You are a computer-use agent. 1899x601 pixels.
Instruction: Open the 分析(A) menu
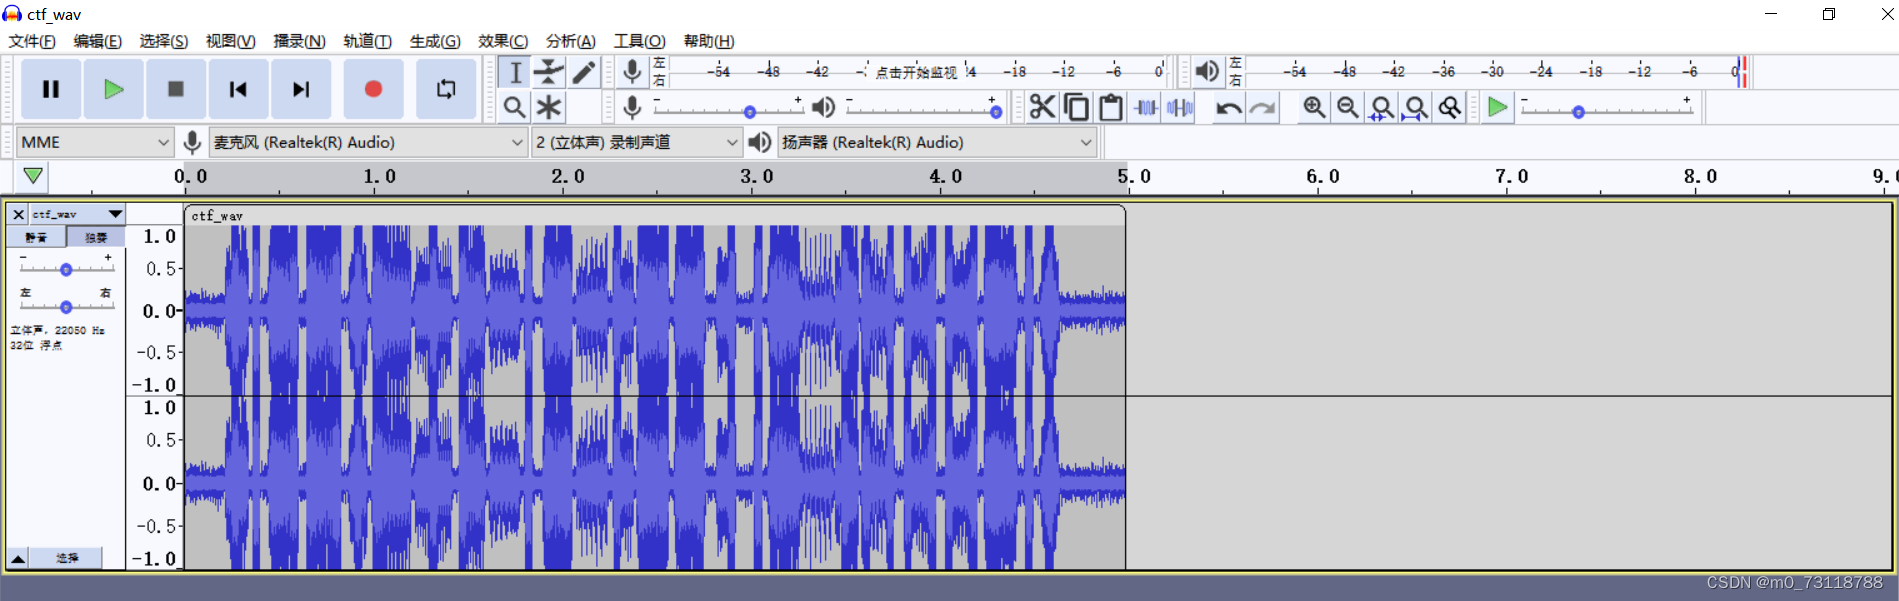(571, 41)
